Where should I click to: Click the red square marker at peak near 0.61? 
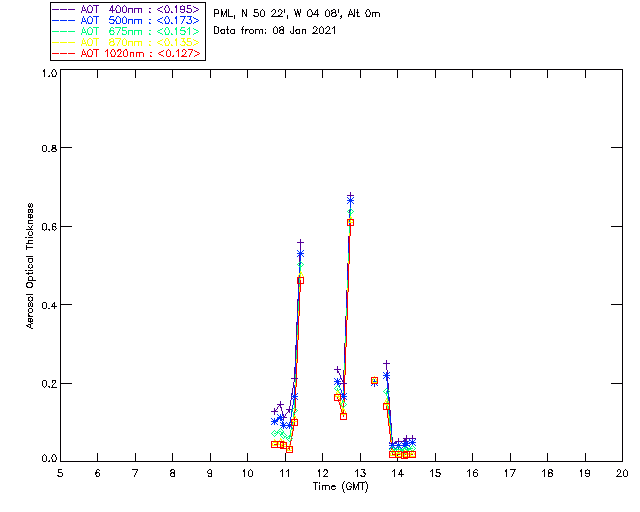350,223
